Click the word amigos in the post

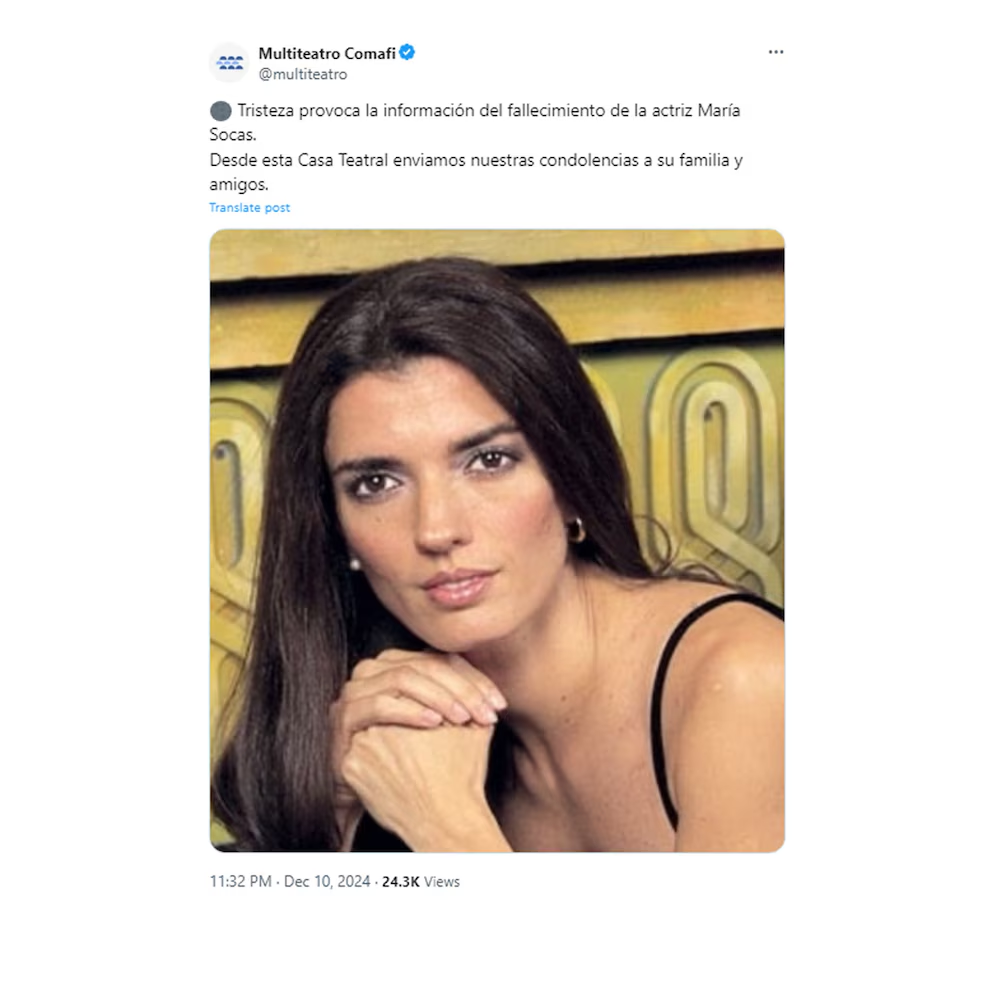(x=239, y=185)
